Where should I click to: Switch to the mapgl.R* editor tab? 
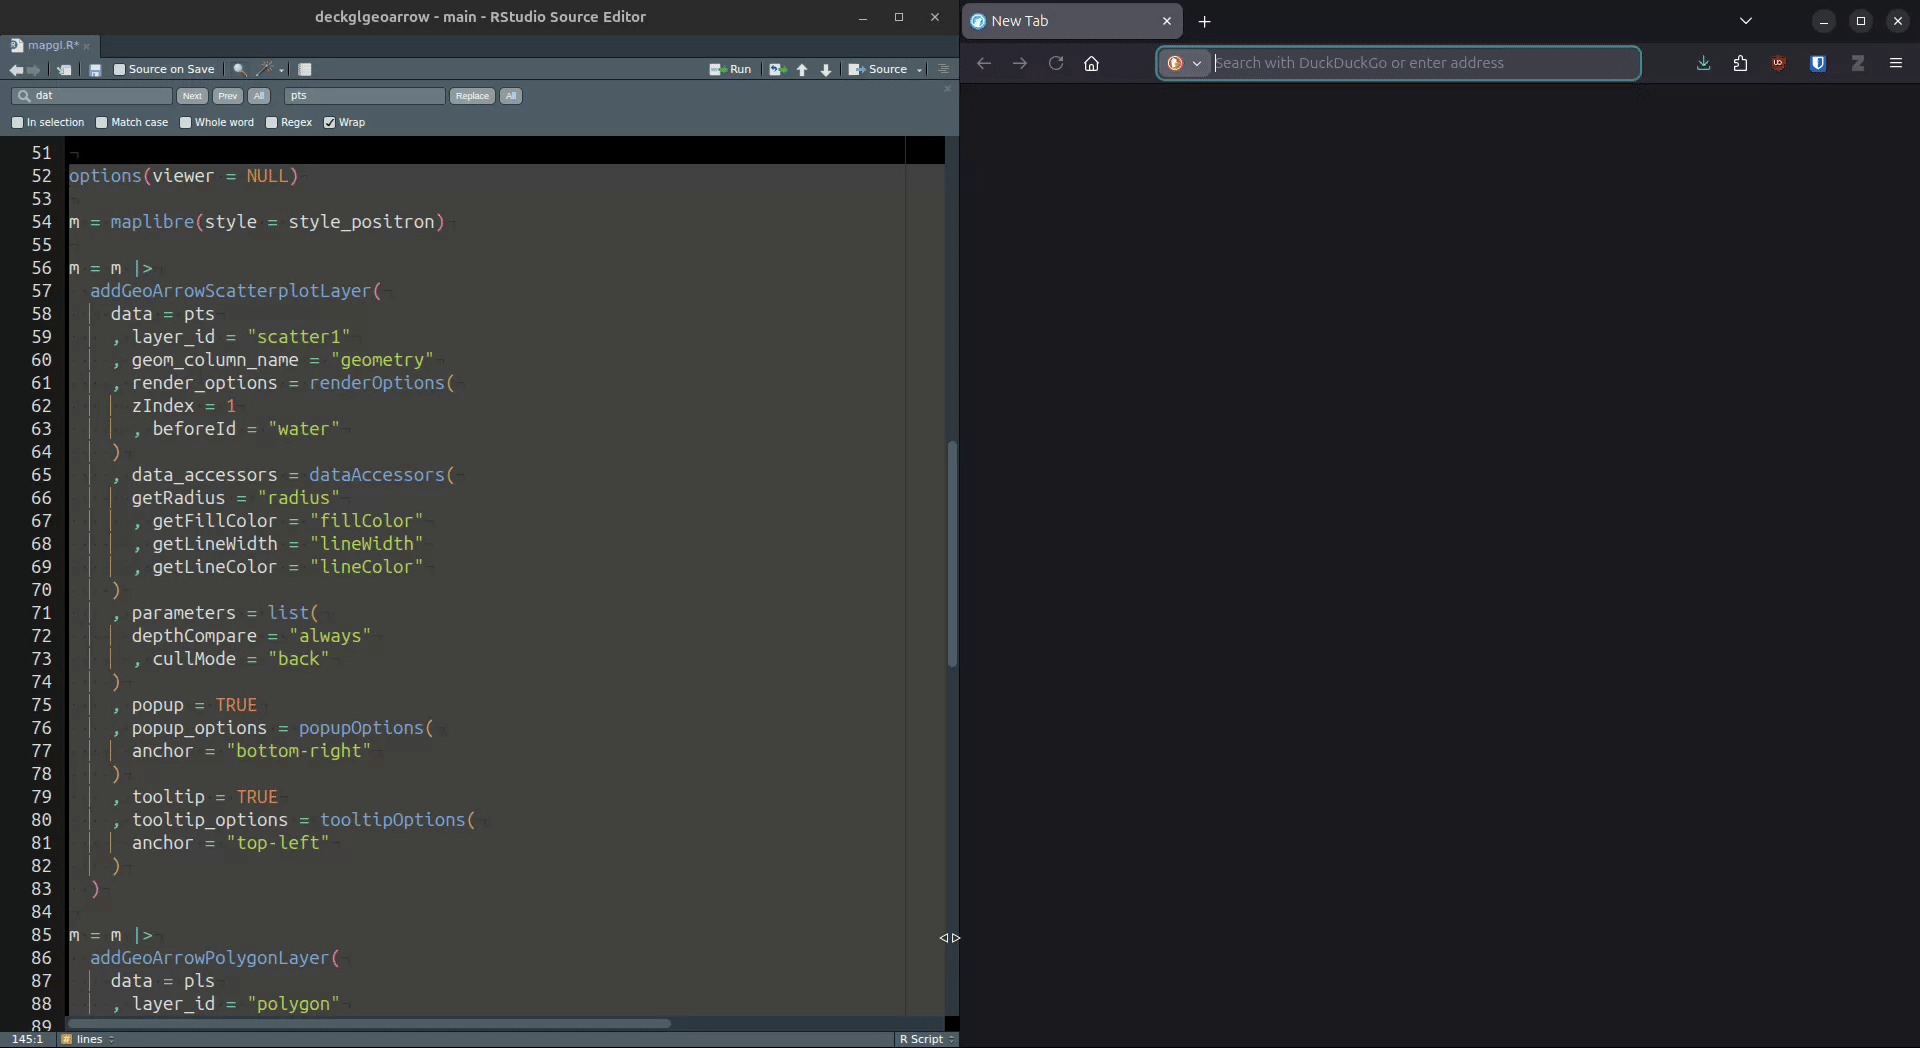52,45
